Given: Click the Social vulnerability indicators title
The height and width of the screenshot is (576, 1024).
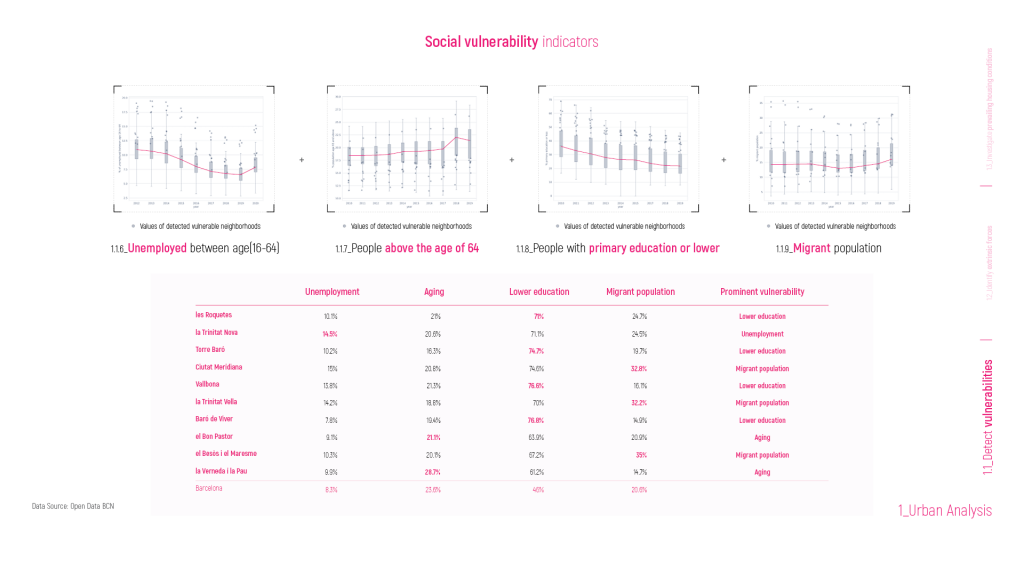Looking at the screenshot, I should (x=511, y=42).
